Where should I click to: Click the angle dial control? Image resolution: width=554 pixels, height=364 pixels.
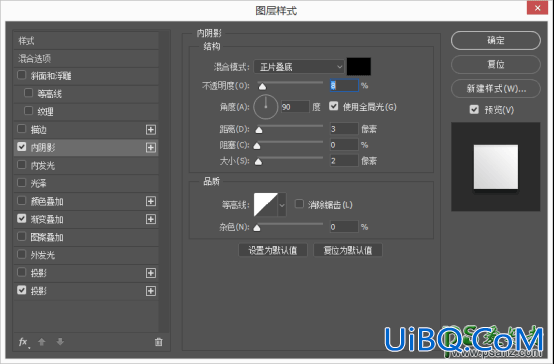point(266,107)
